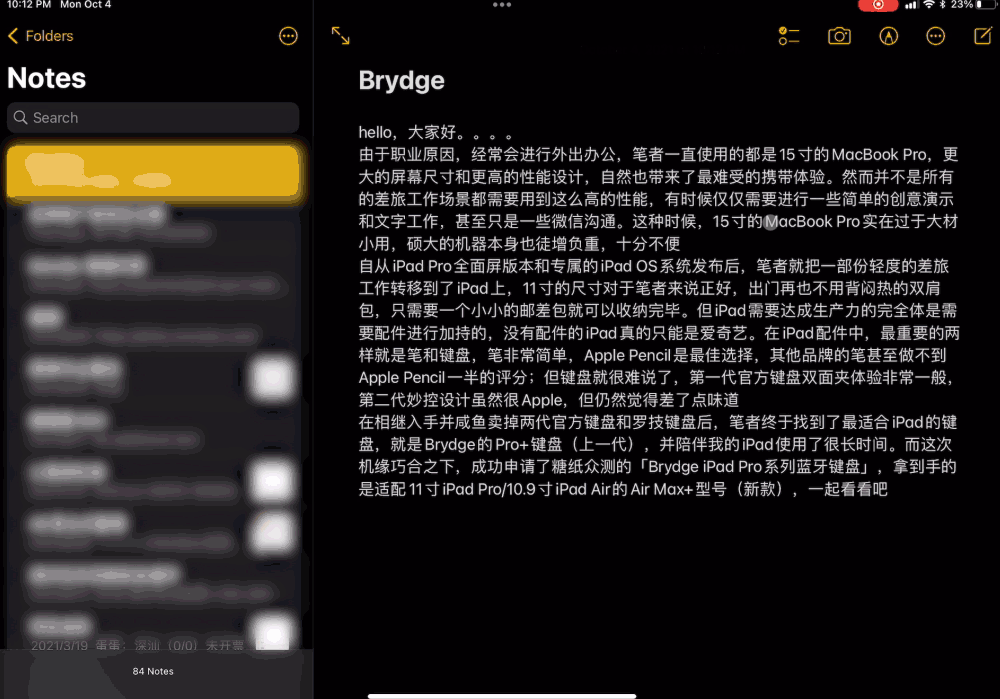Go back to Folders
This screenshot has height=699, width=1000.
click(41, 36)
